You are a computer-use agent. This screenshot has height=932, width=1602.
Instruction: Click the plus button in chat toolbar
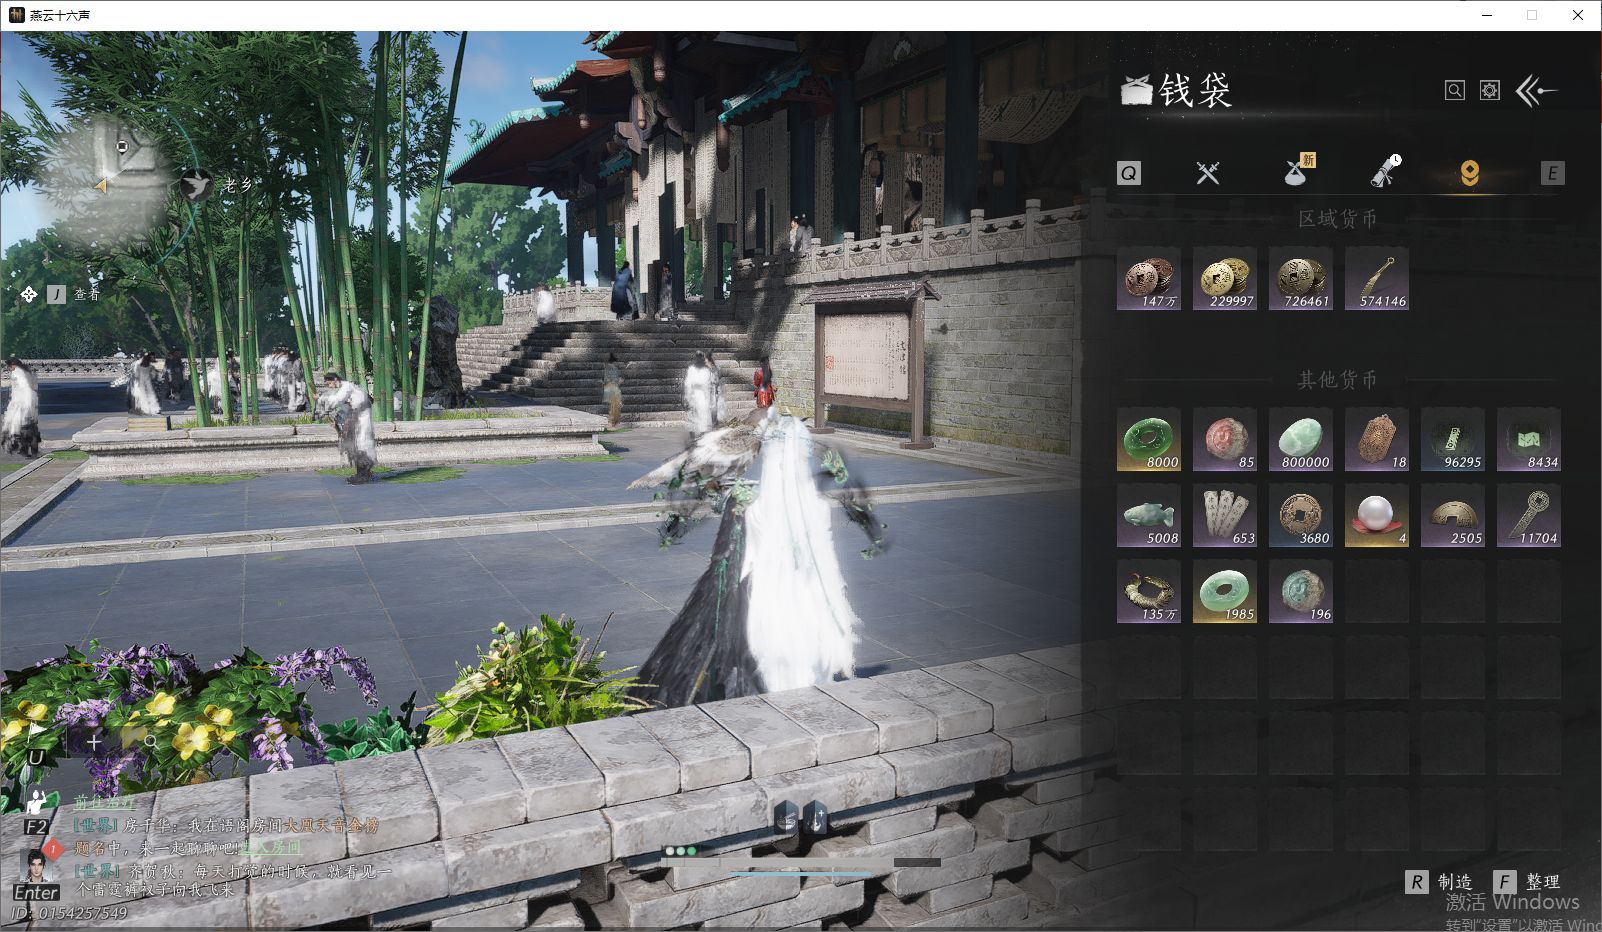[94, 742]
